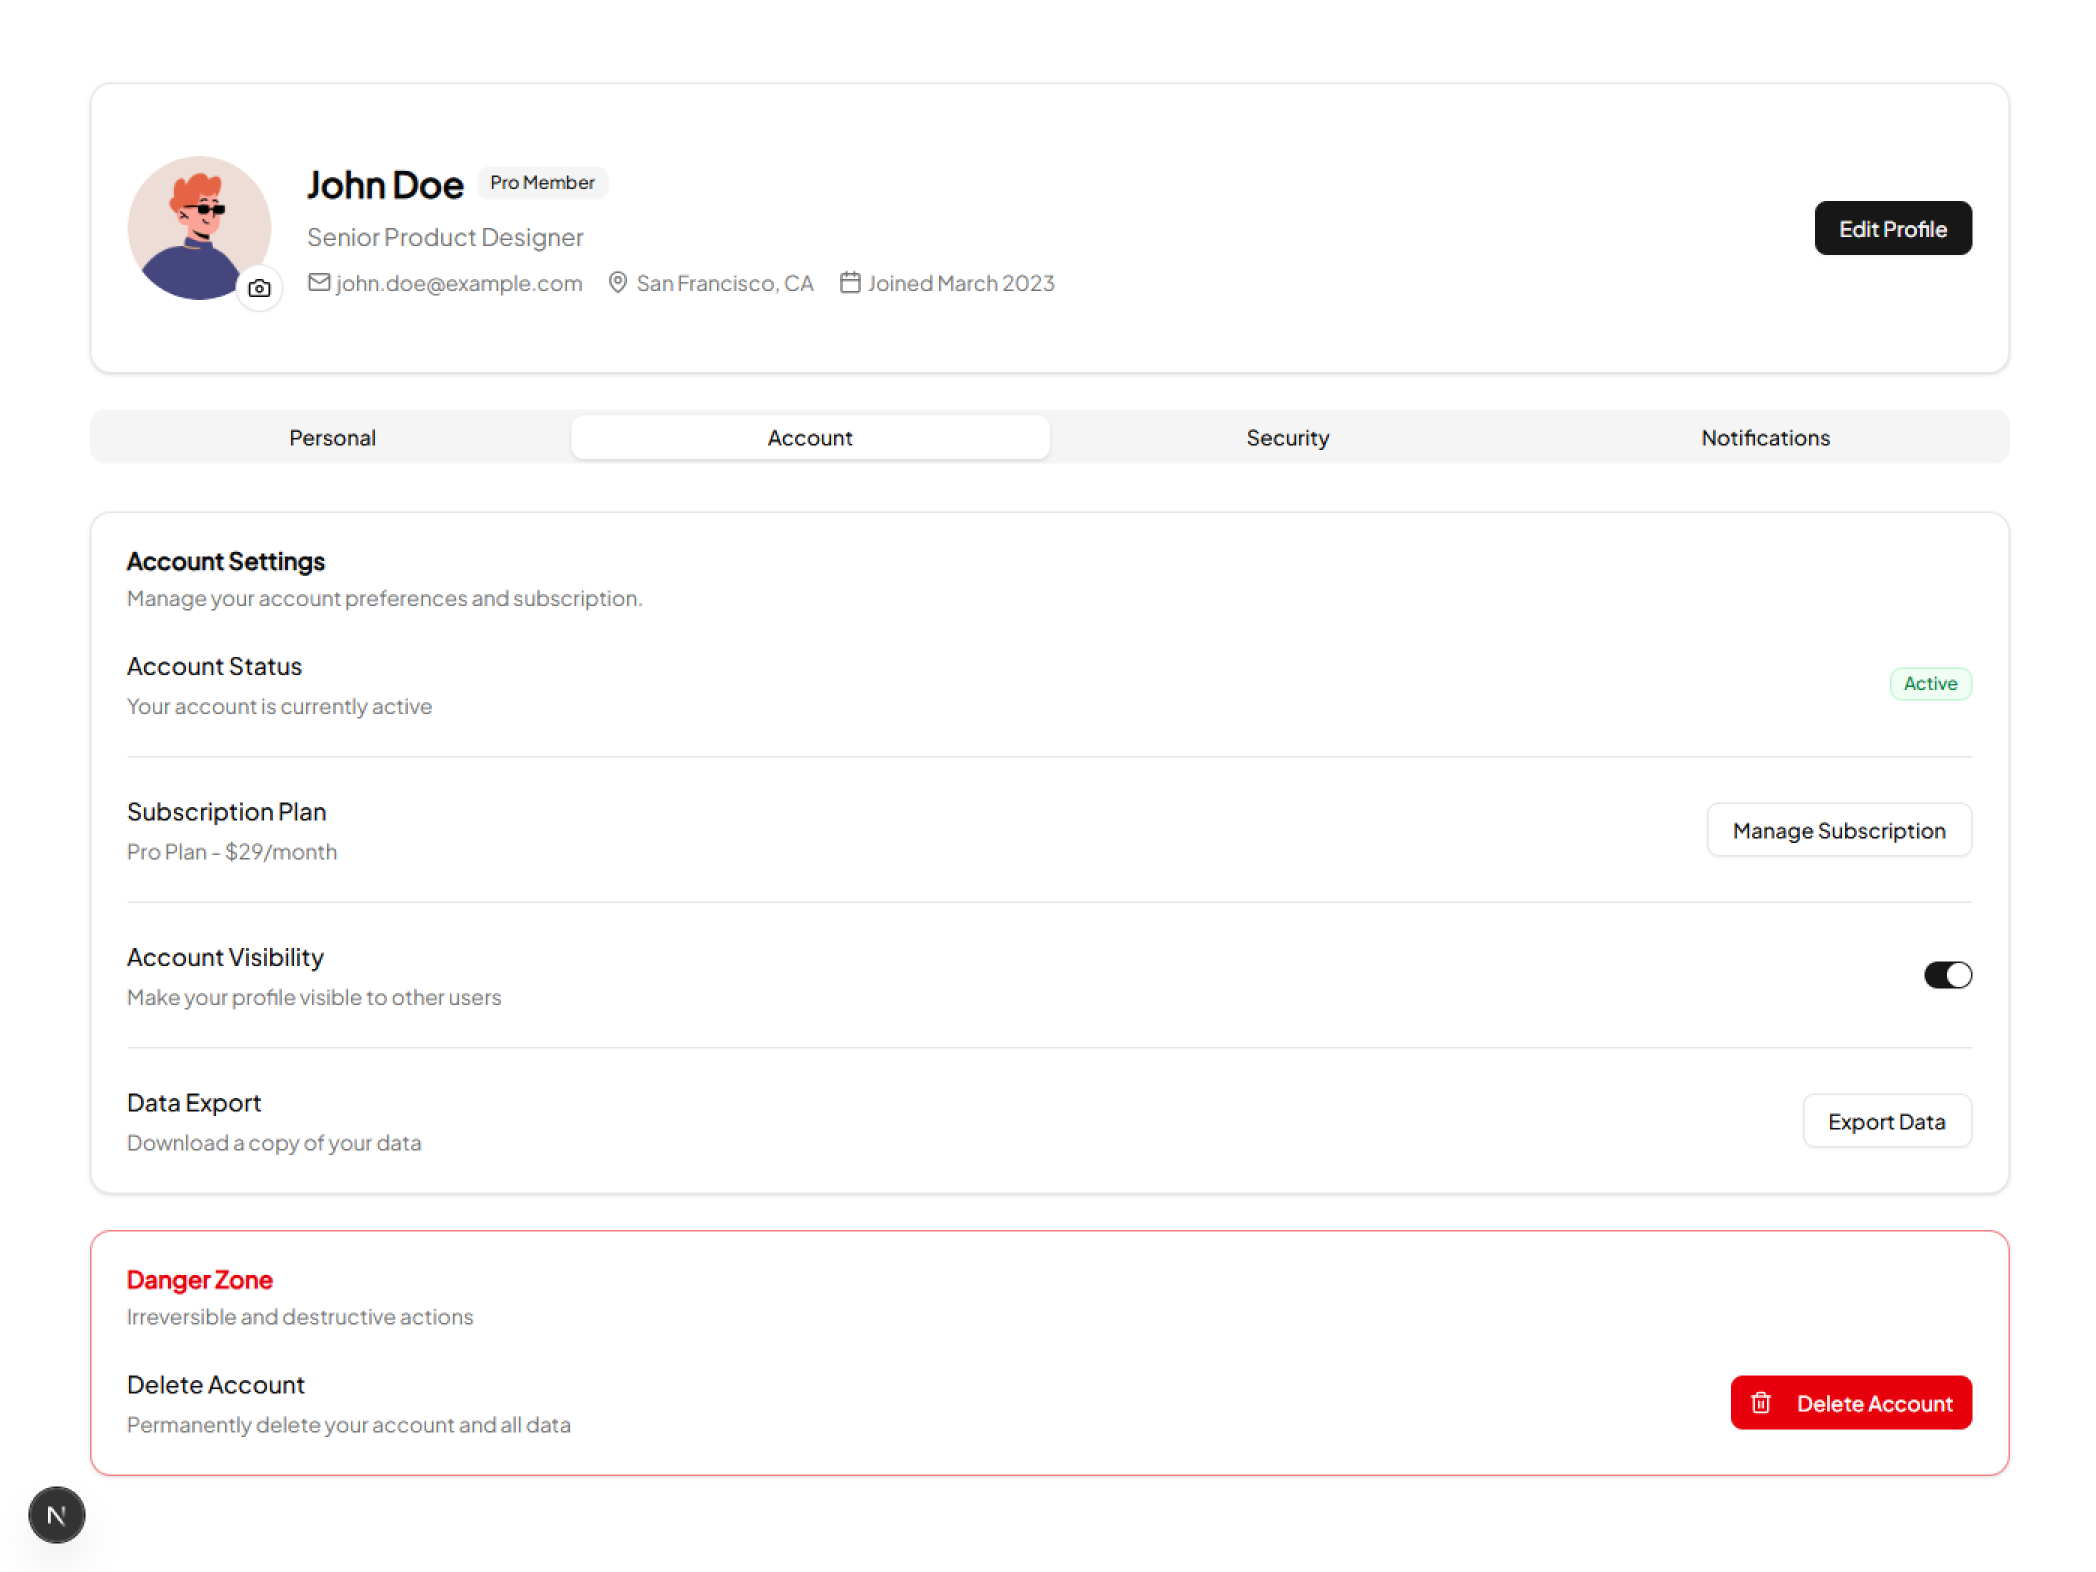Go to the Notifications tab
2096x1572 pixels.
[x=1765, y=437]
